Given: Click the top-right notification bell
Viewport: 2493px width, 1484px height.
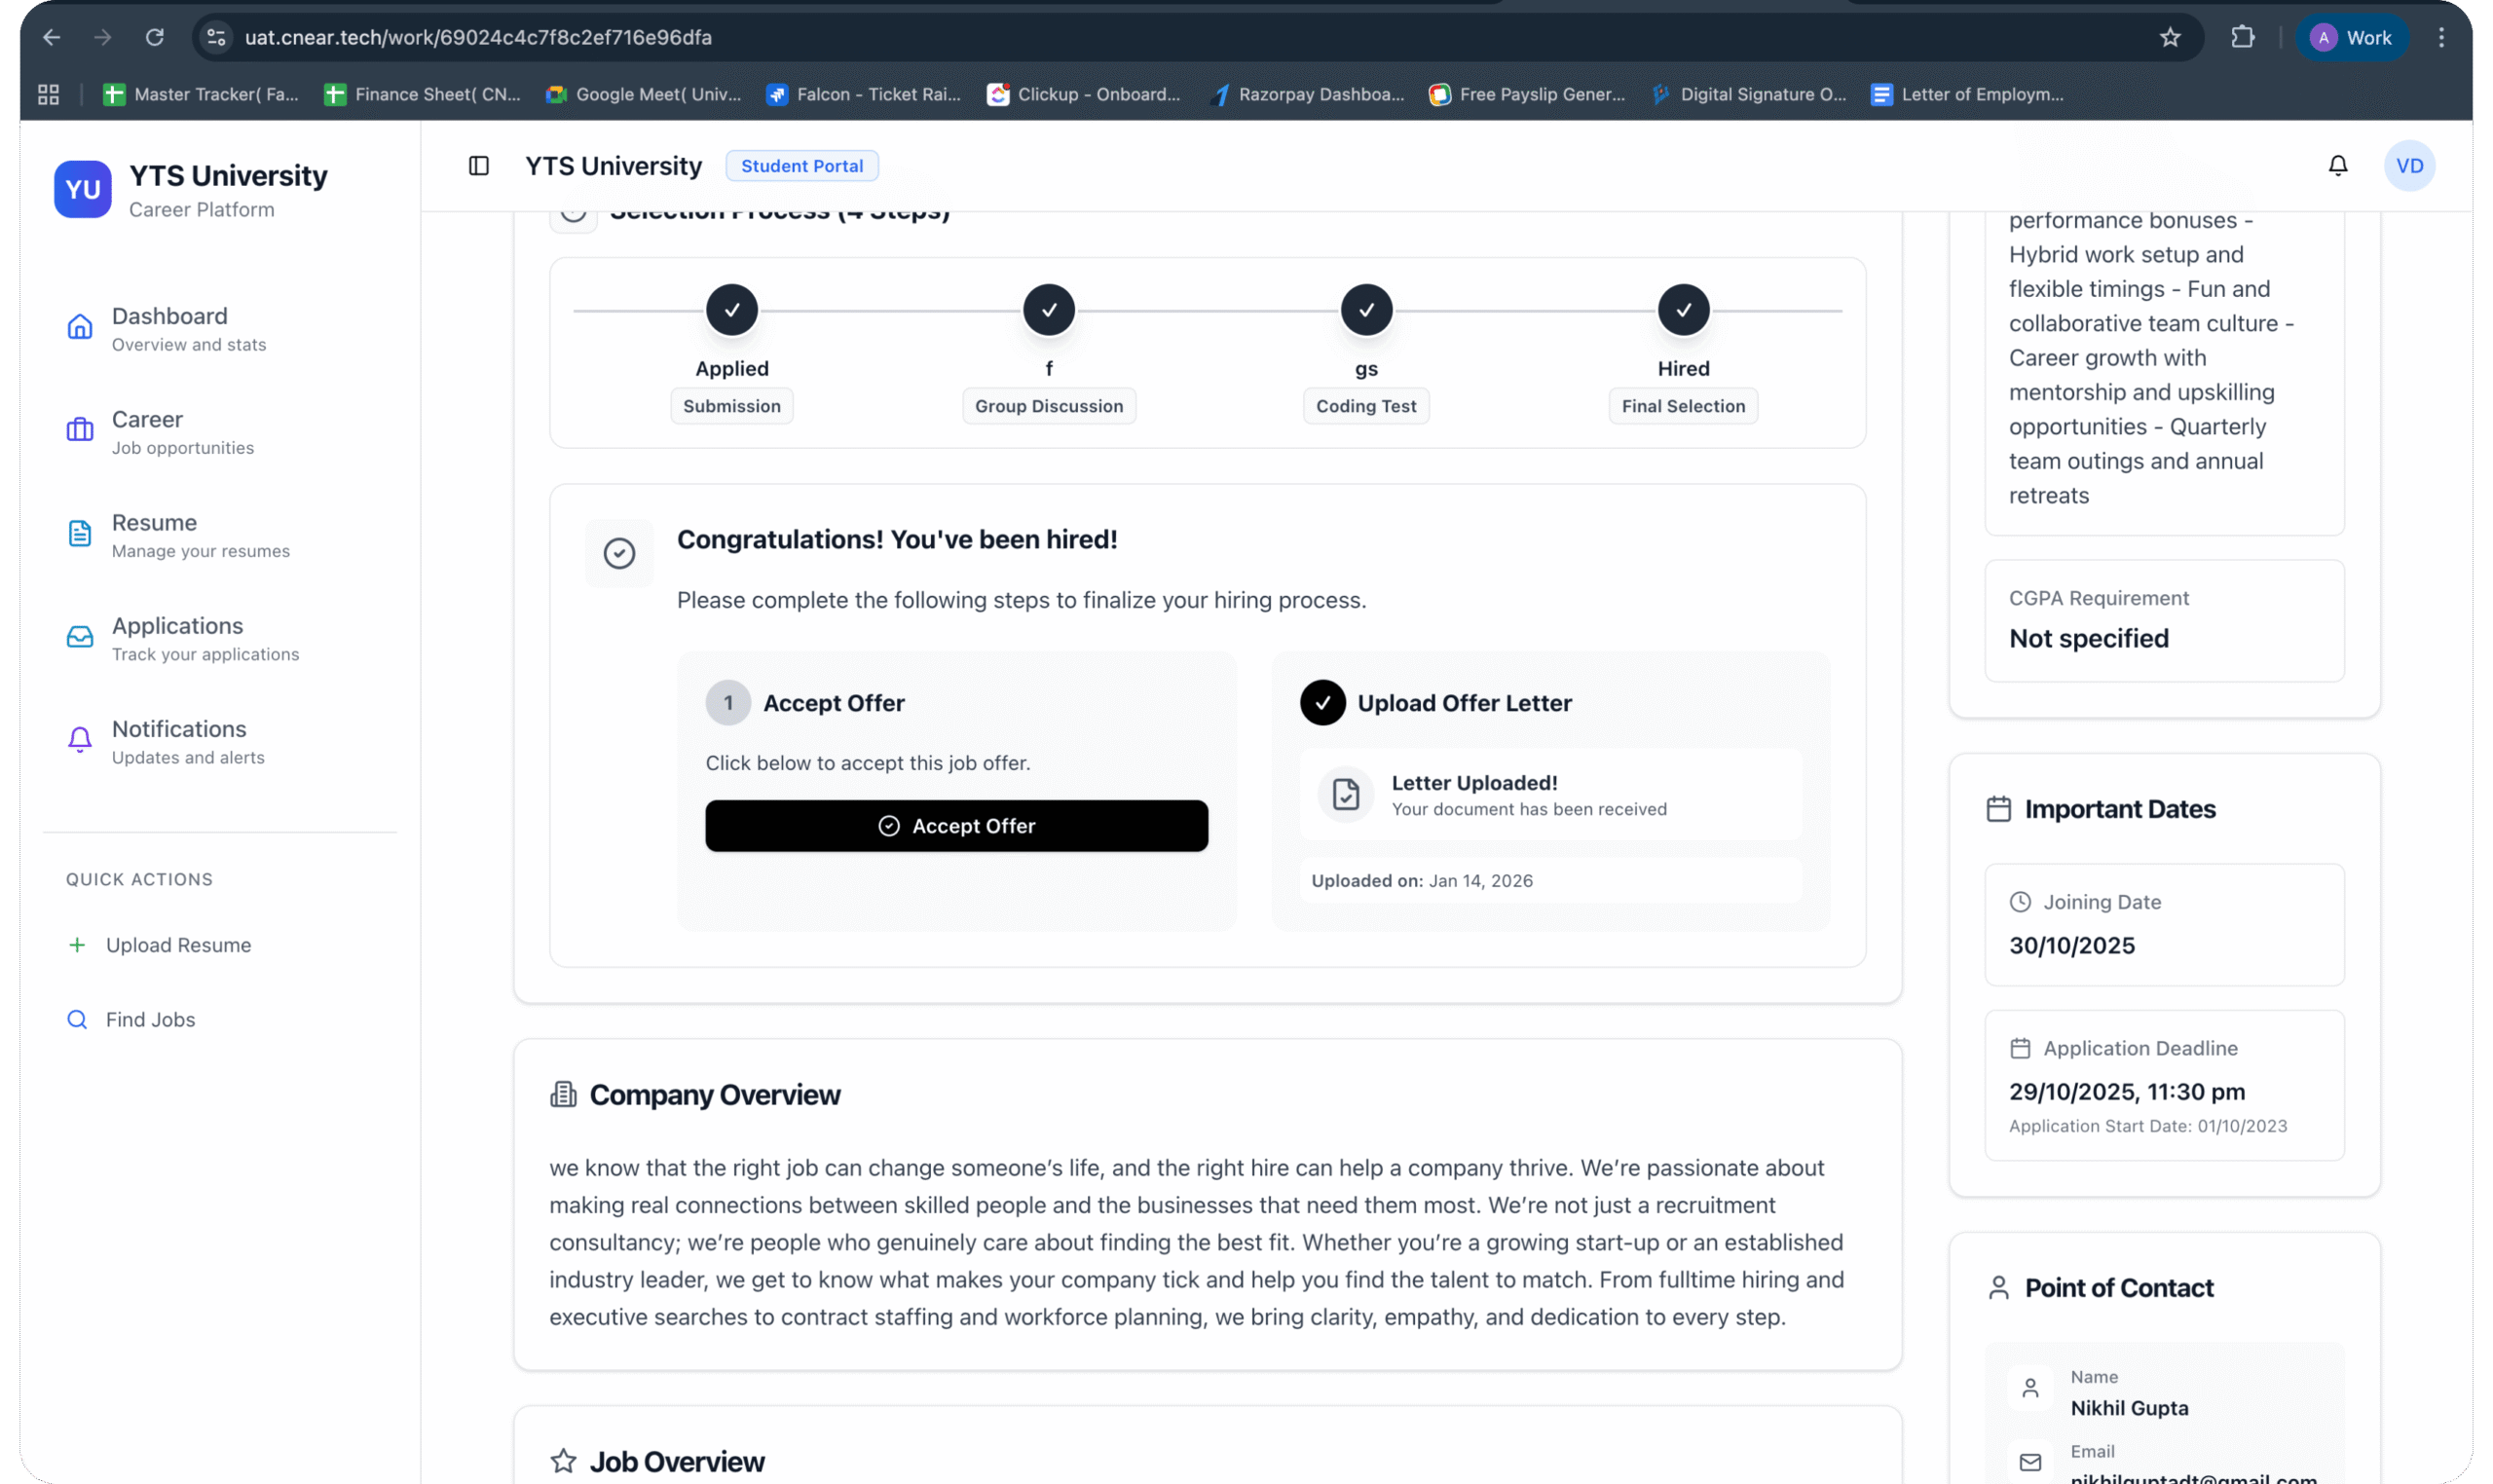Looking at the screenshot, I should pos(2338,165).
